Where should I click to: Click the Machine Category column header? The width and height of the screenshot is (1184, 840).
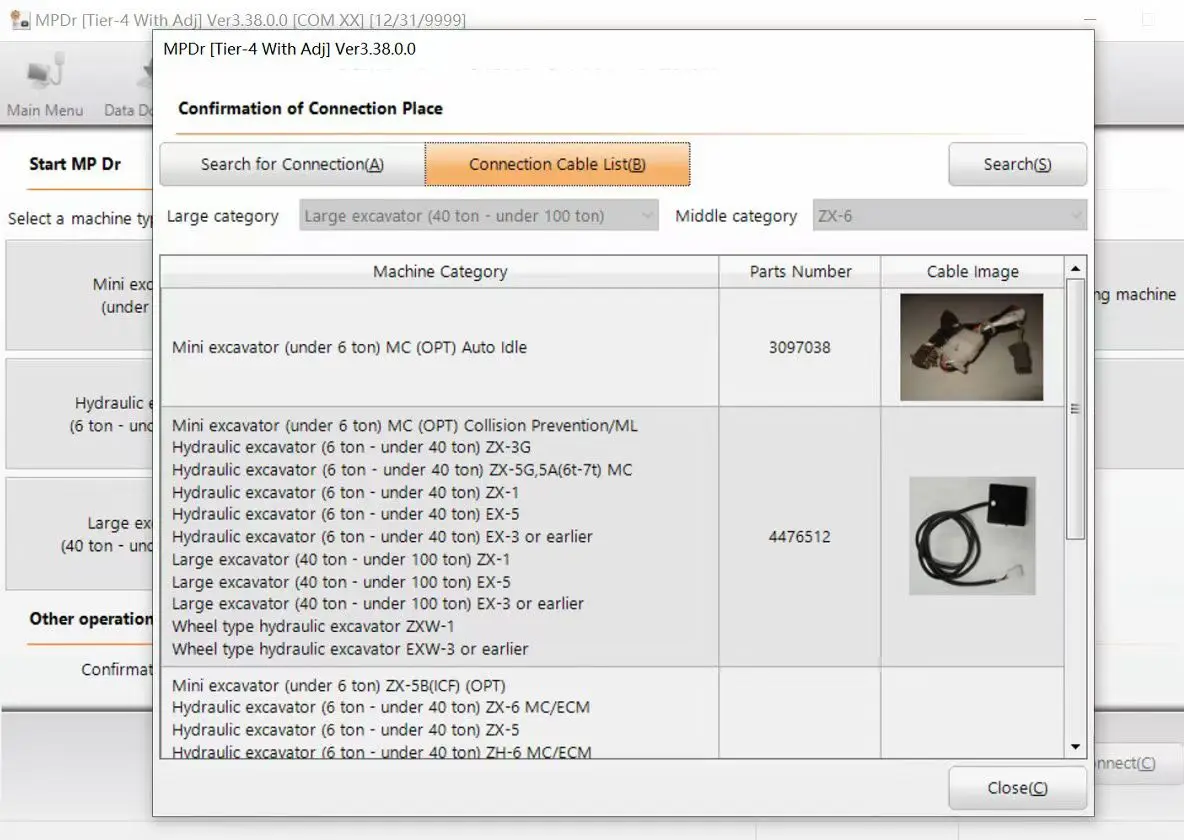tap(439, 272)
